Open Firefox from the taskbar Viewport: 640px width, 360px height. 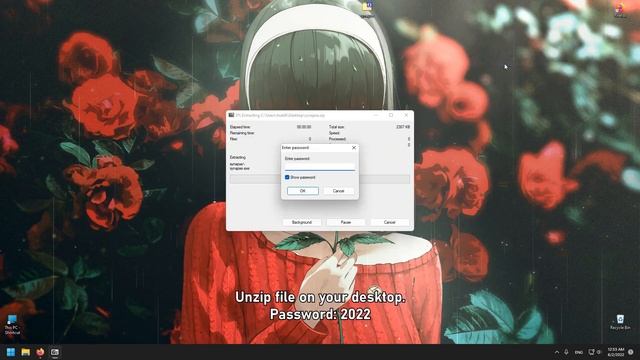40,352
